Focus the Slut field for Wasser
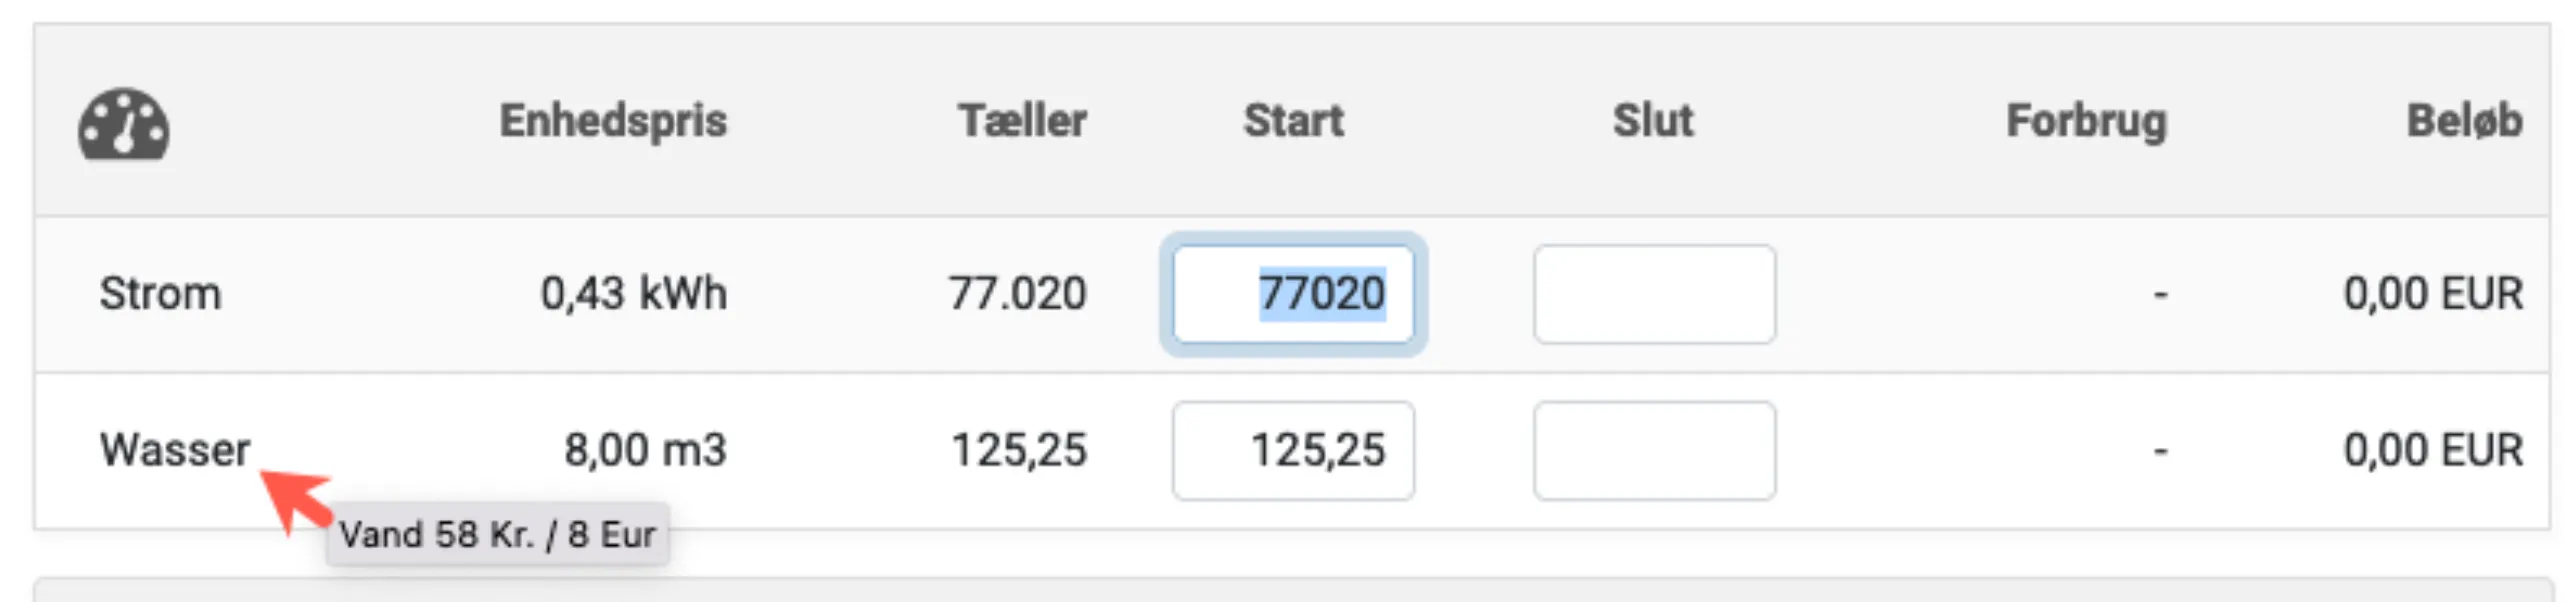Image resolution: width=2574 pixels, height=602 pixels. (1654, 450)
